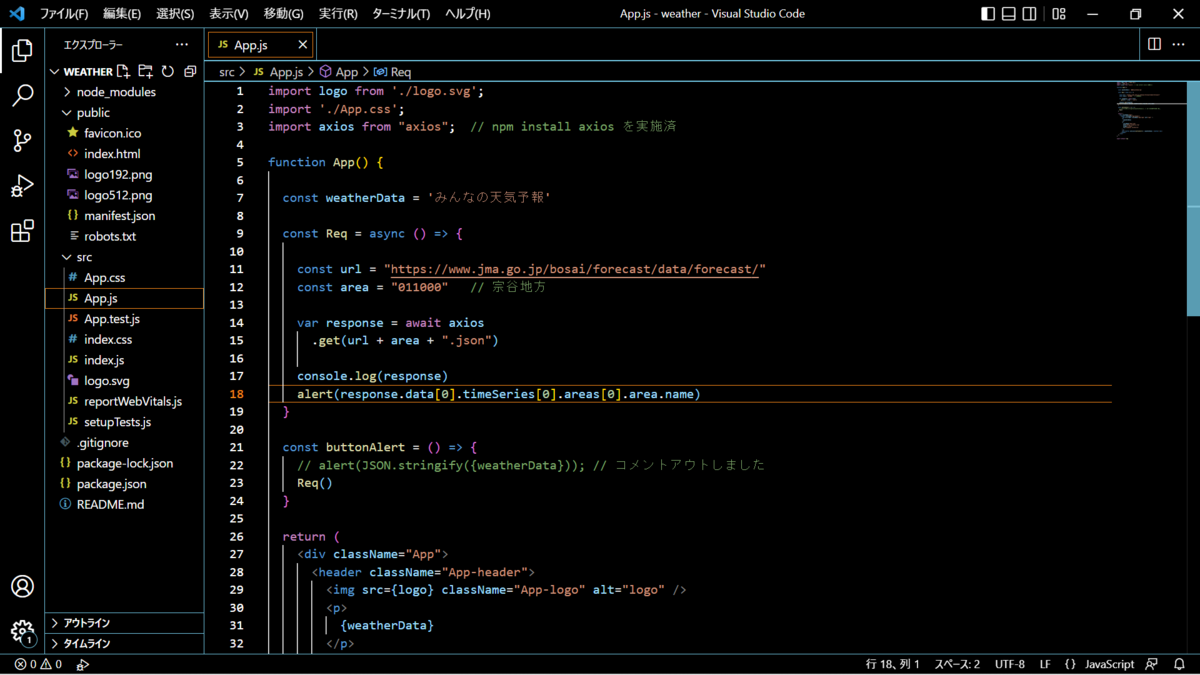Expand the アウトライン section
1200x675 pixels.
[125, 623]
